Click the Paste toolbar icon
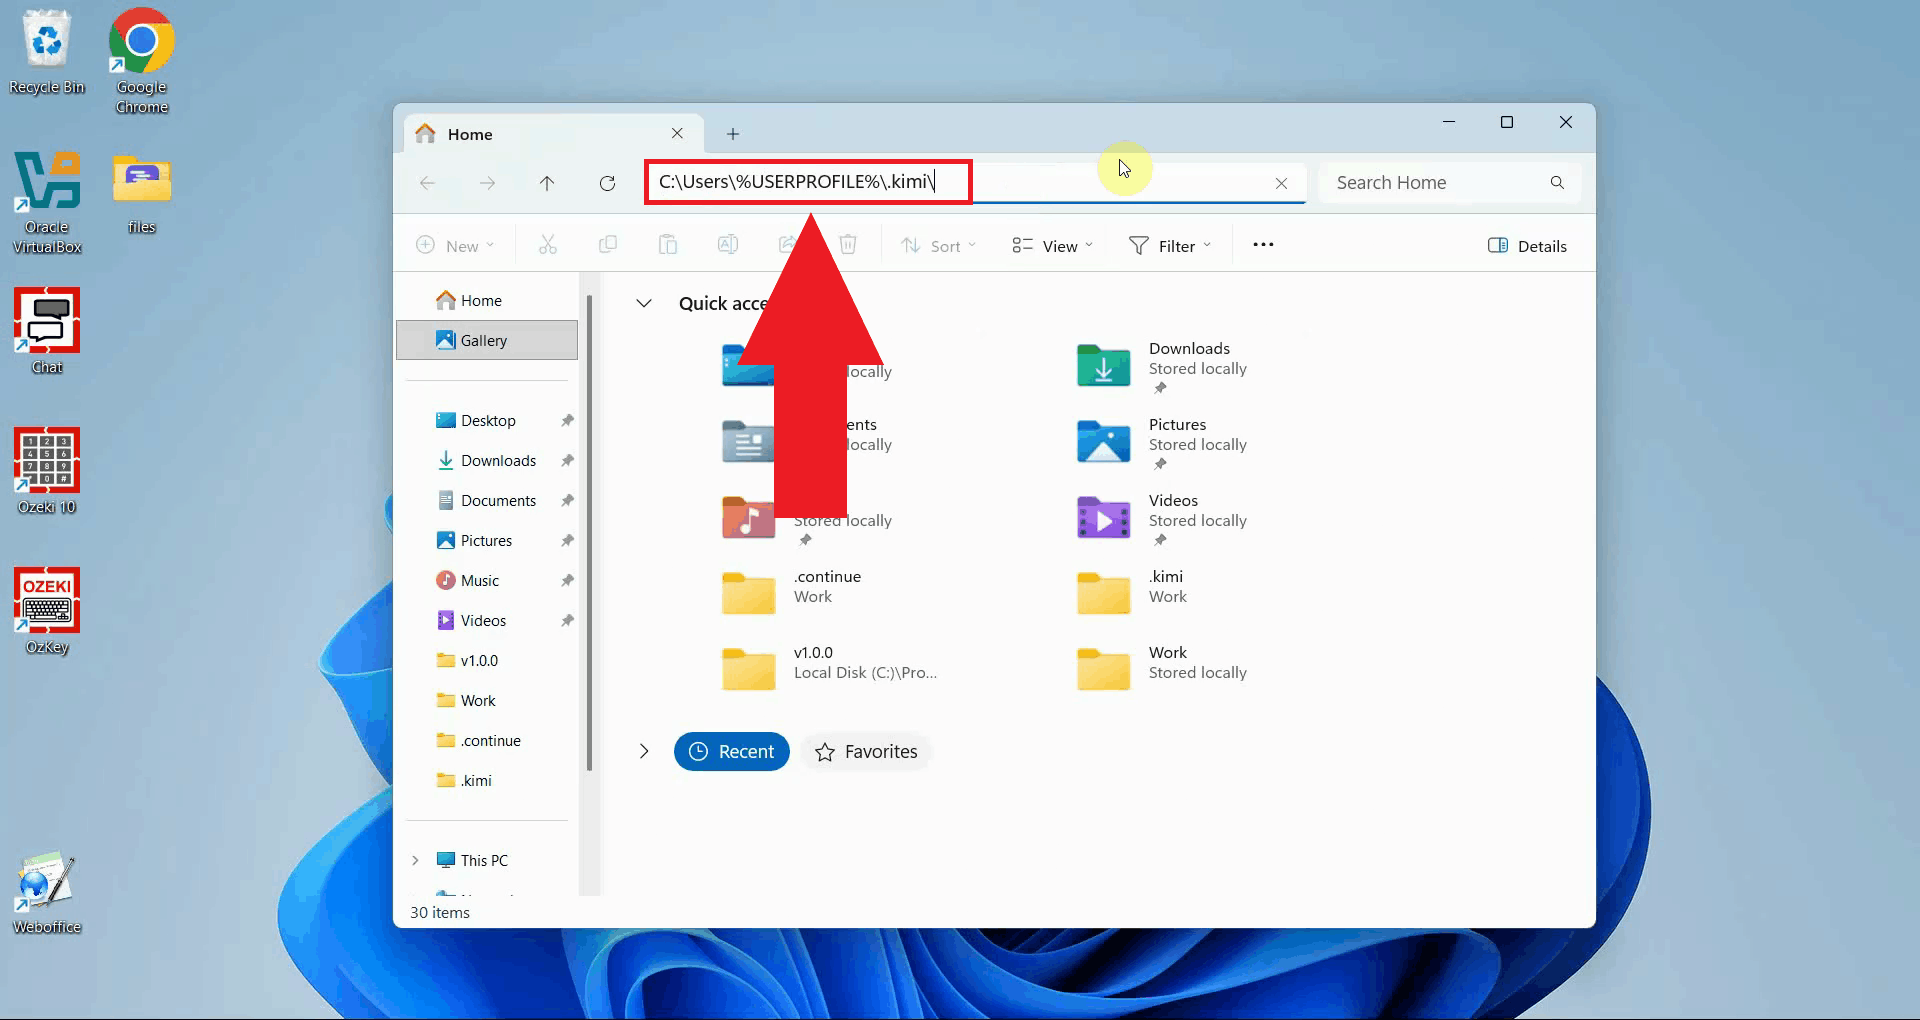The height and width of the screenshot is (1020, 1920). click(668, 245)
